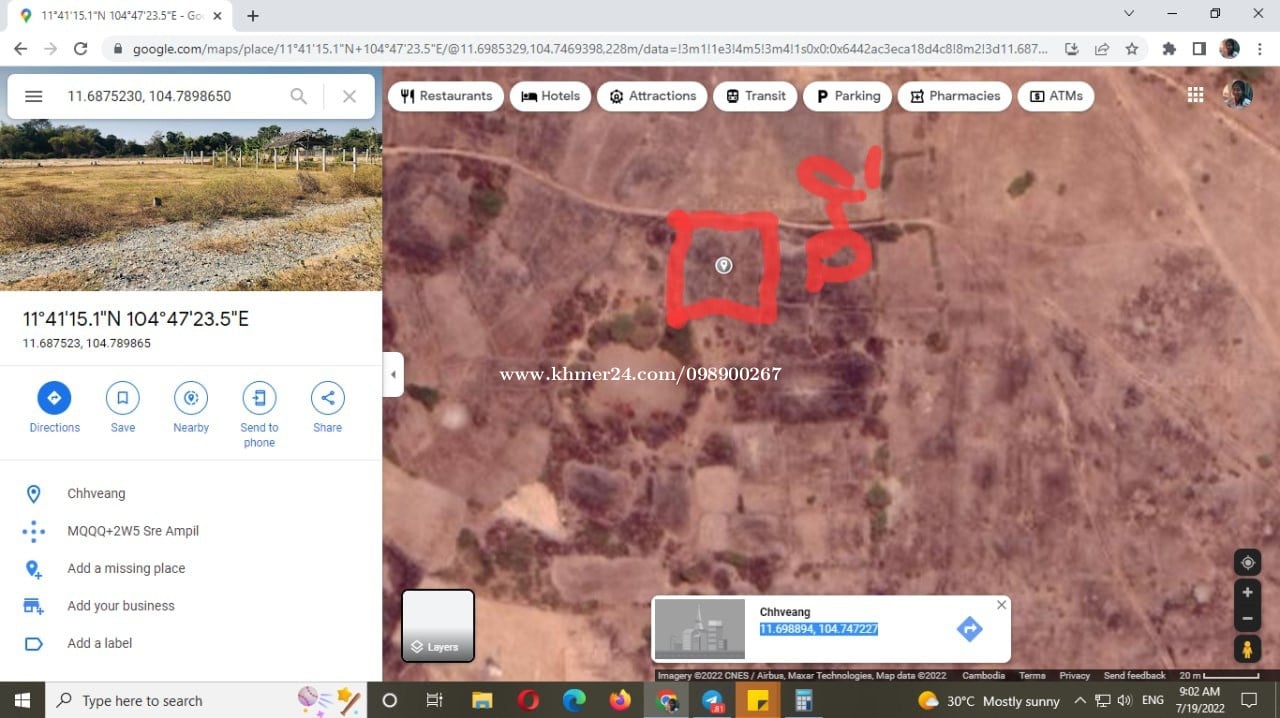Filter map by Hotels
The height and width of the screenshot is (718, 1280).
550,96
